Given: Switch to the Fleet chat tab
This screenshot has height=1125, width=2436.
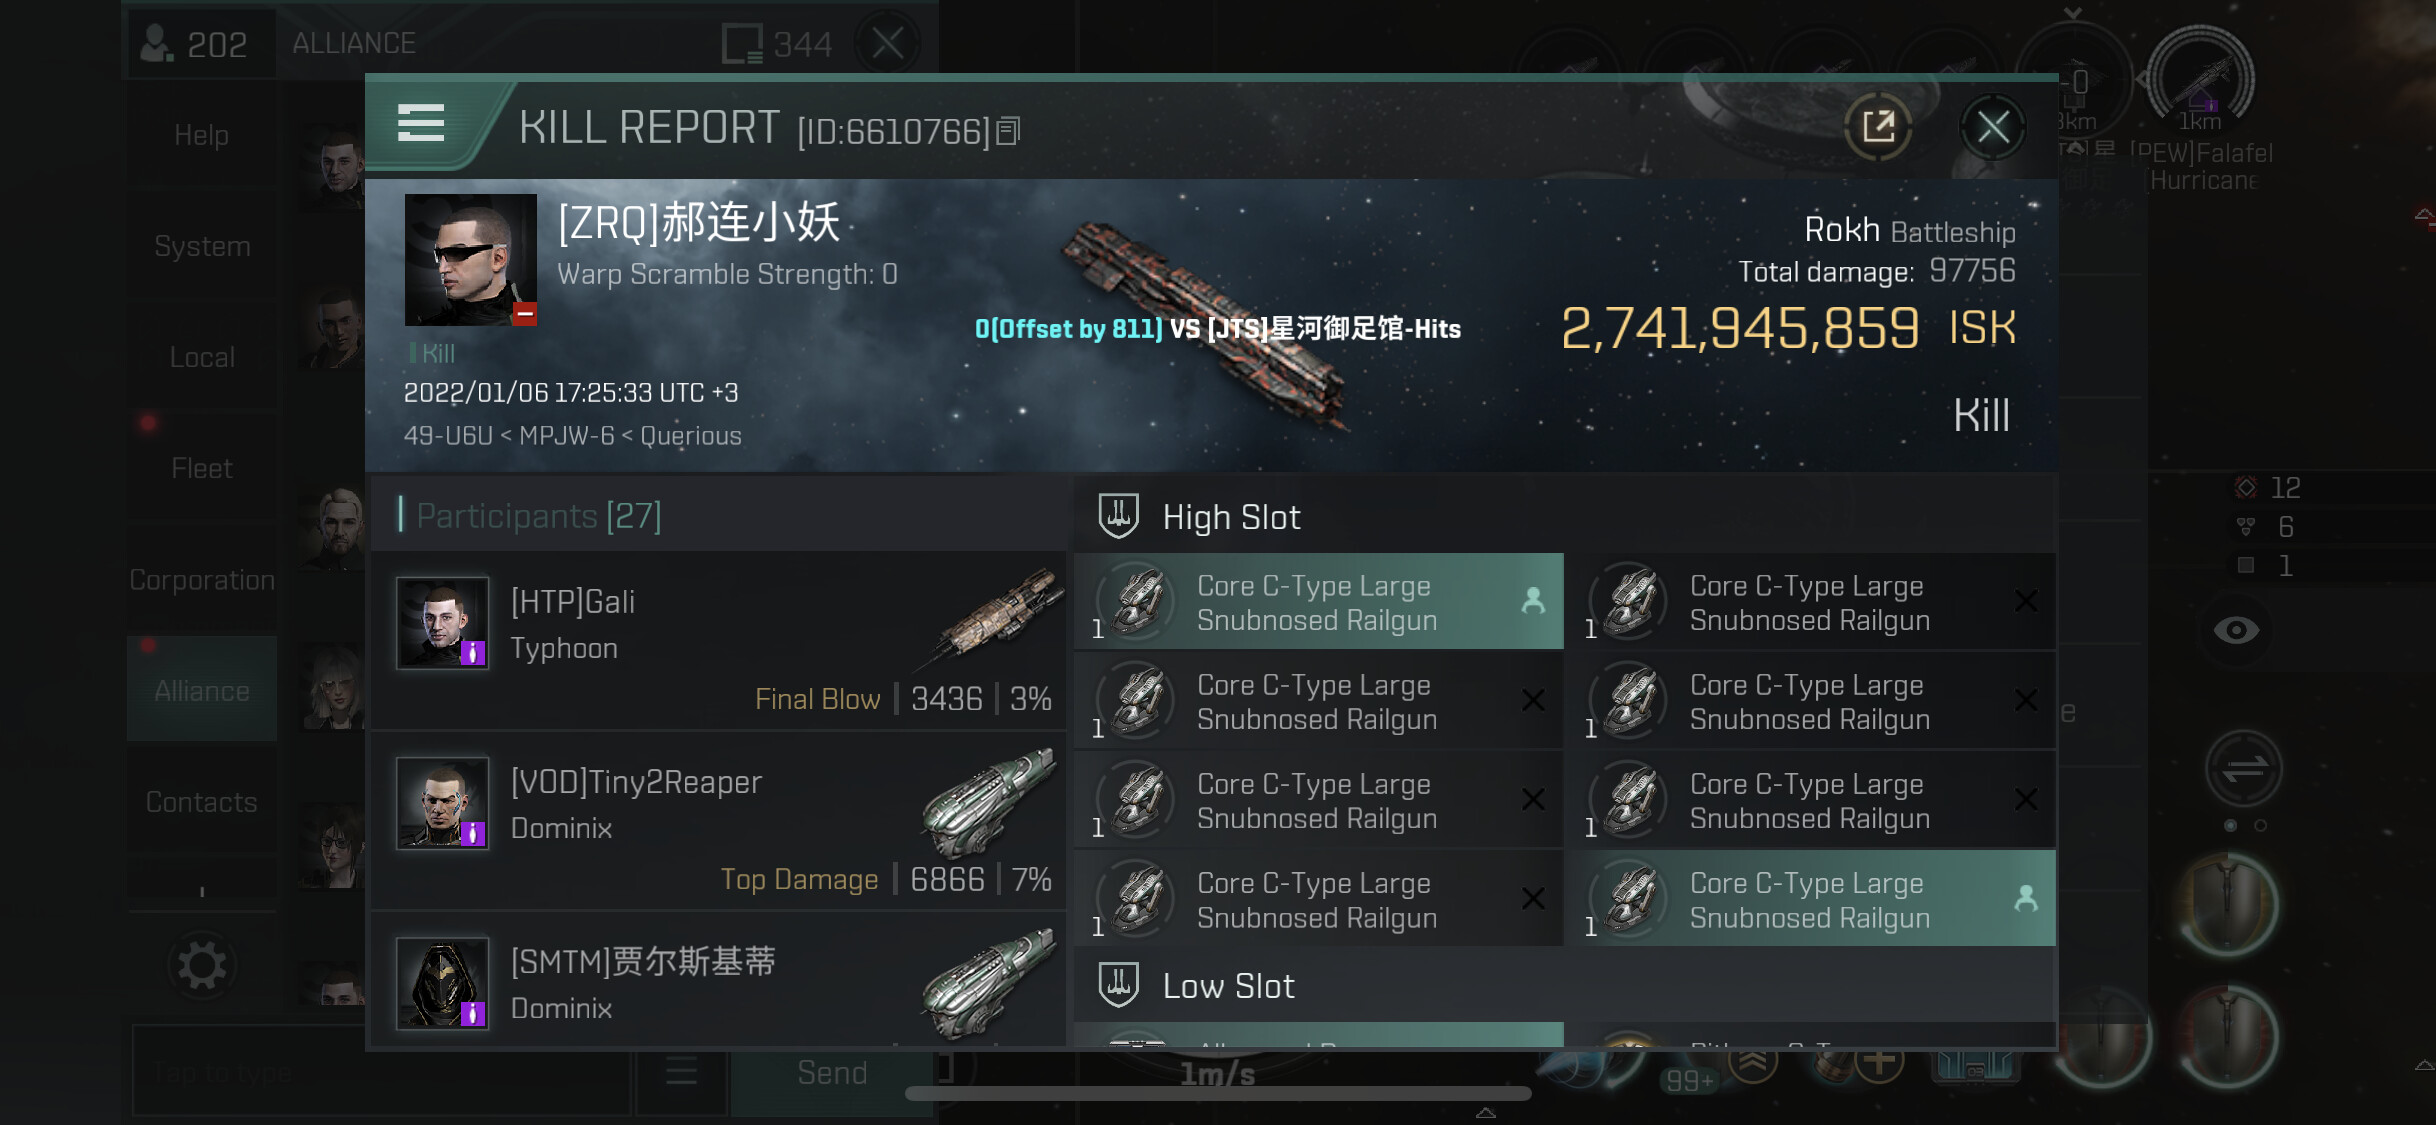Looking at the screenshot, I should (202, 468).
